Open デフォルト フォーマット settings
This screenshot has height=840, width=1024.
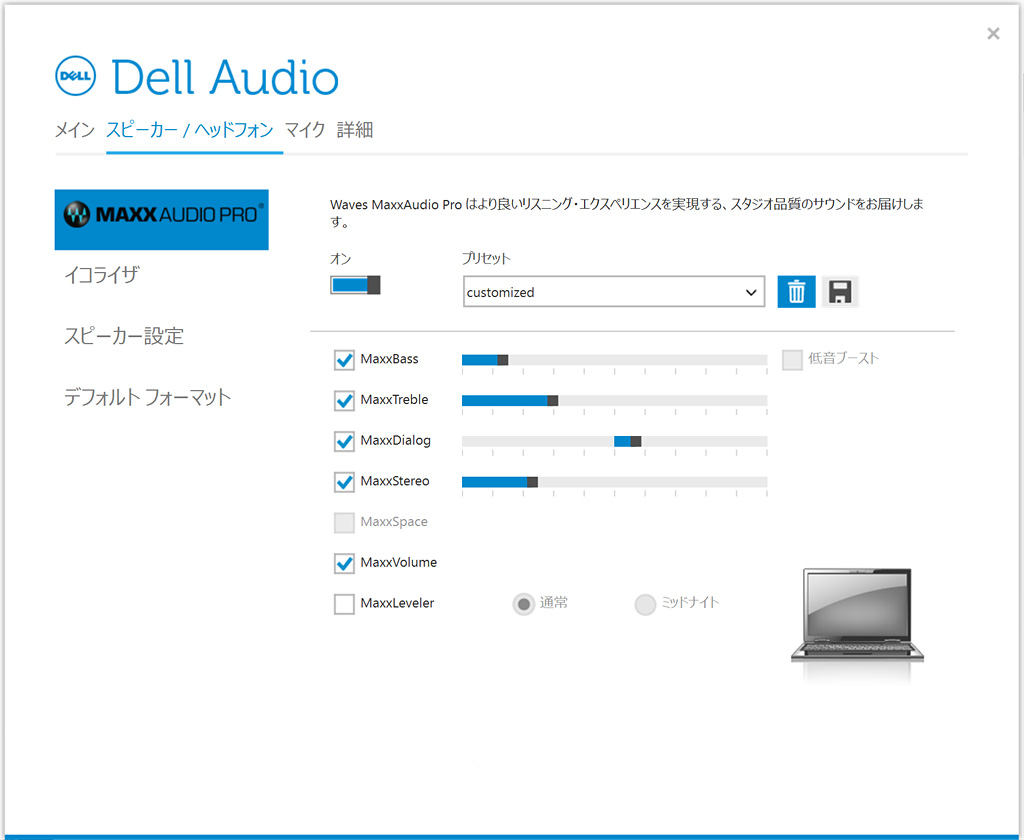(x=148, y=397)
